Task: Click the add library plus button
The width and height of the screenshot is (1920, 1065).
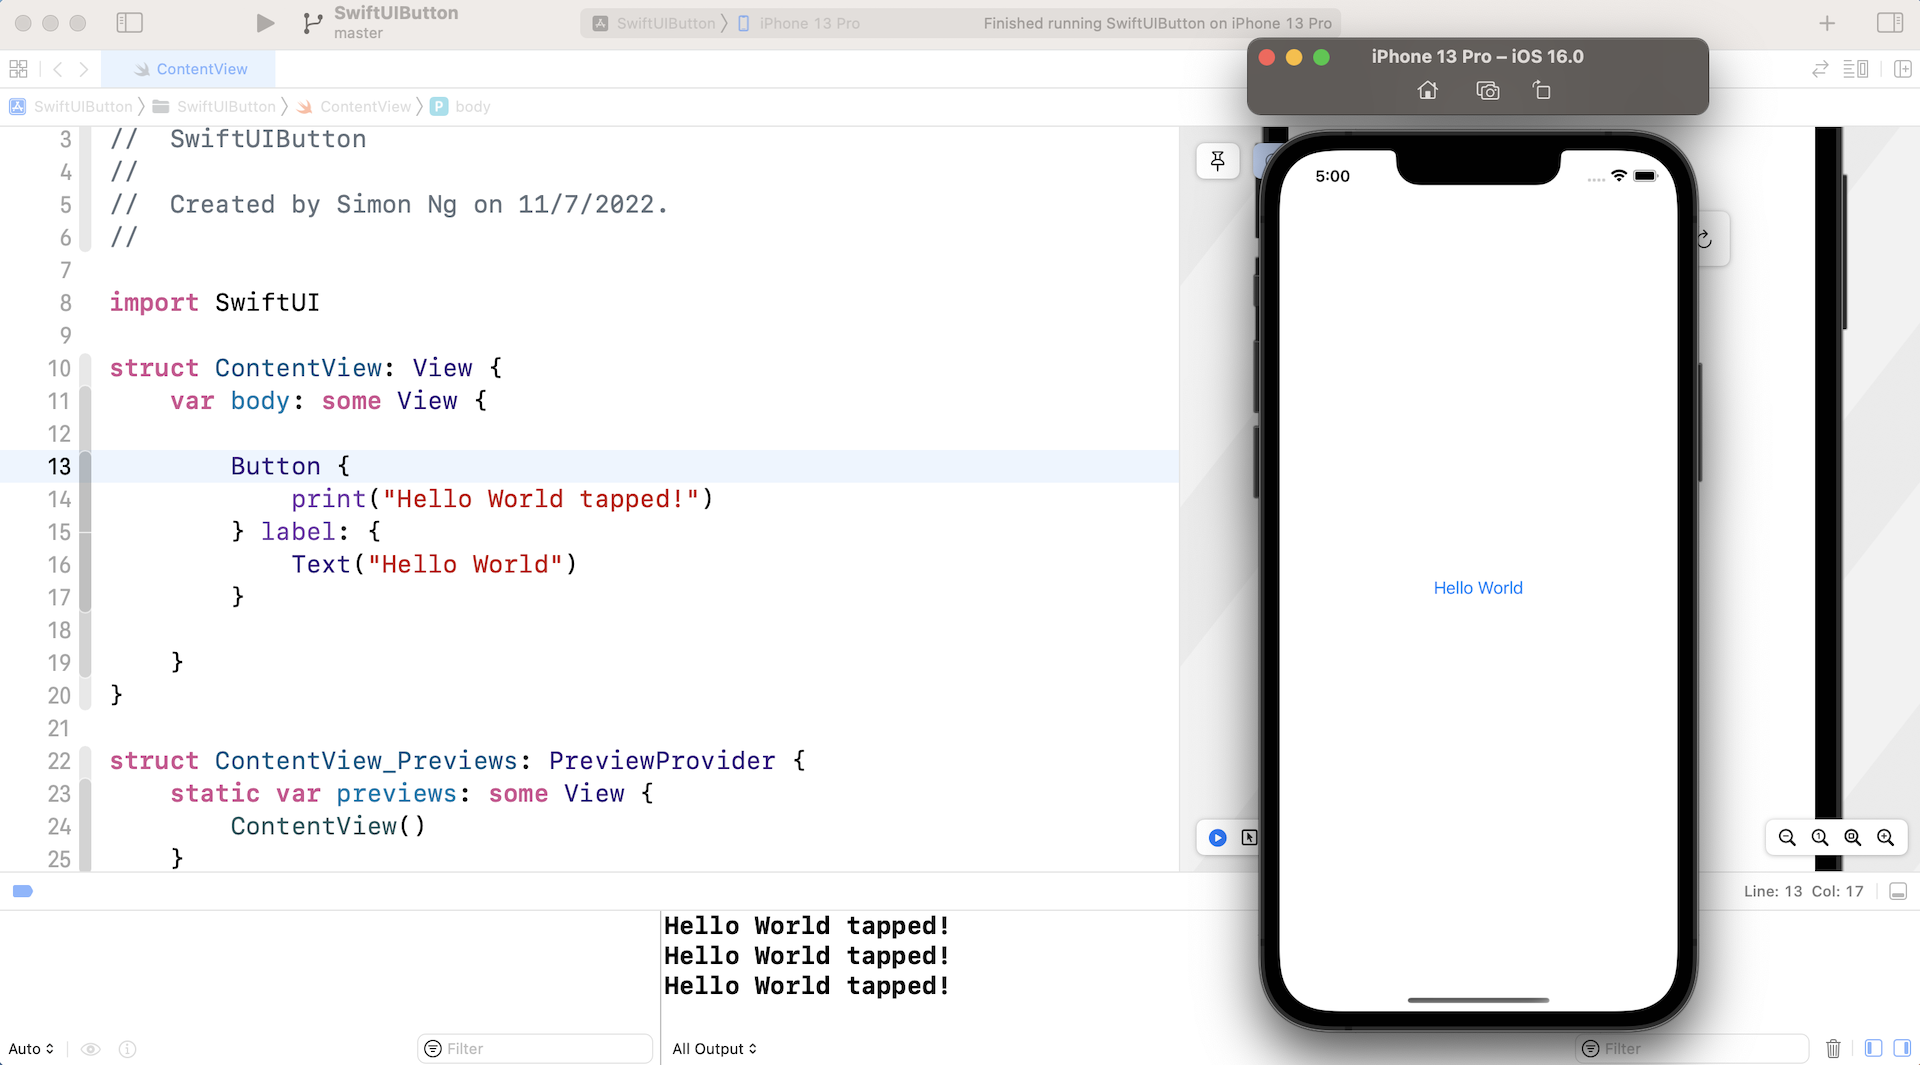Action: pos(1827,23)
